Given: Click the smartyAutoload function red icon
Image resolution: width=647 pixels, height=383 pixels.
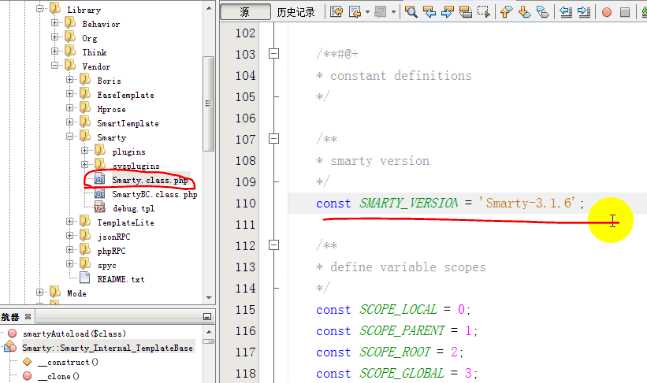Looking at the screenshot, I should pyautogui.click(x=12, y=333).
